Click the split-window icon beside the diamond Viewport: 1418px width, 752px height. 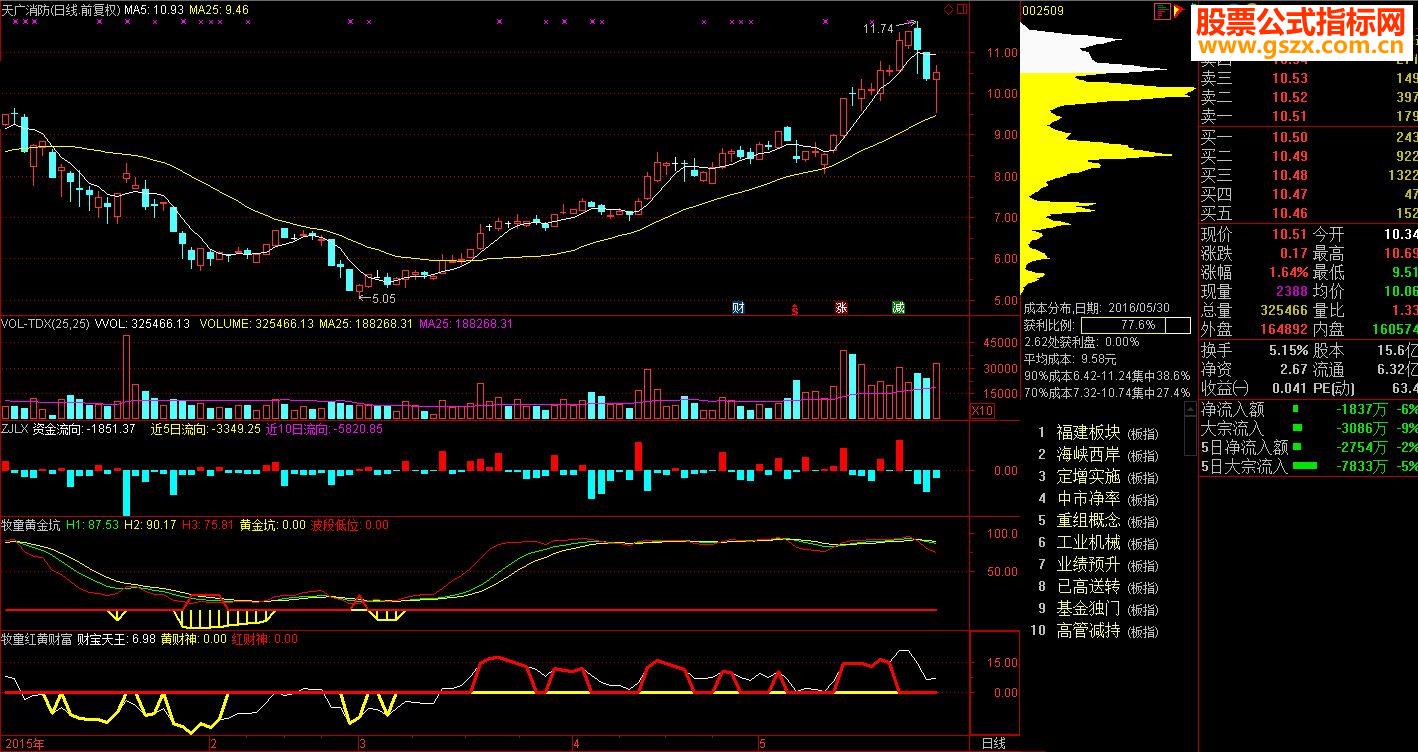pyautogui.click(x=962, y=10)
